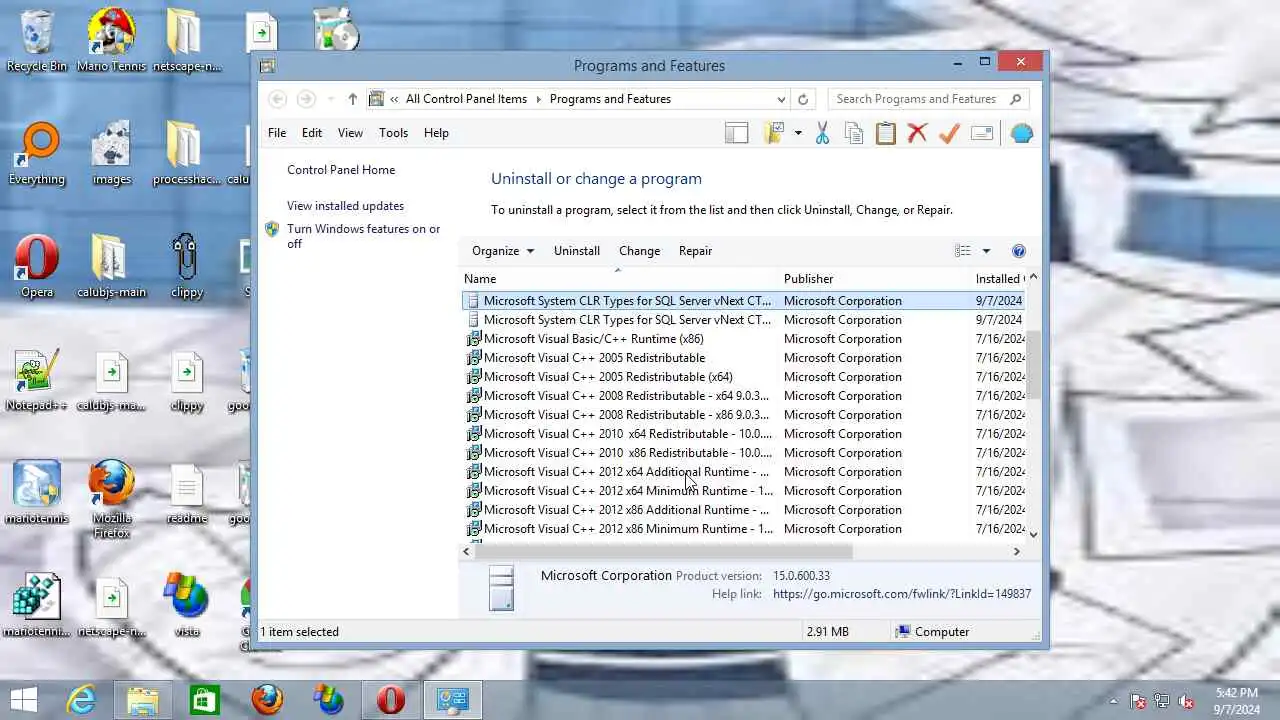Click the blue shell icon in toolbar

[x=1021, y=133]
